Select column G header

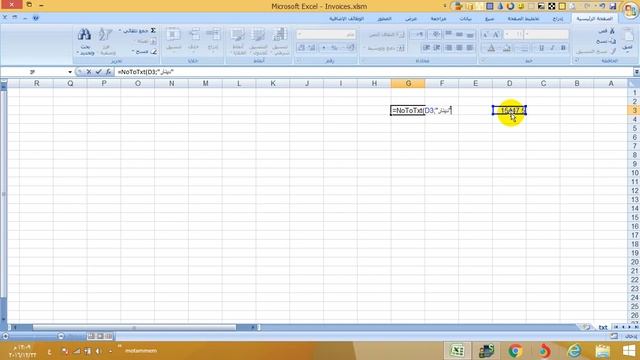point(408,83)
